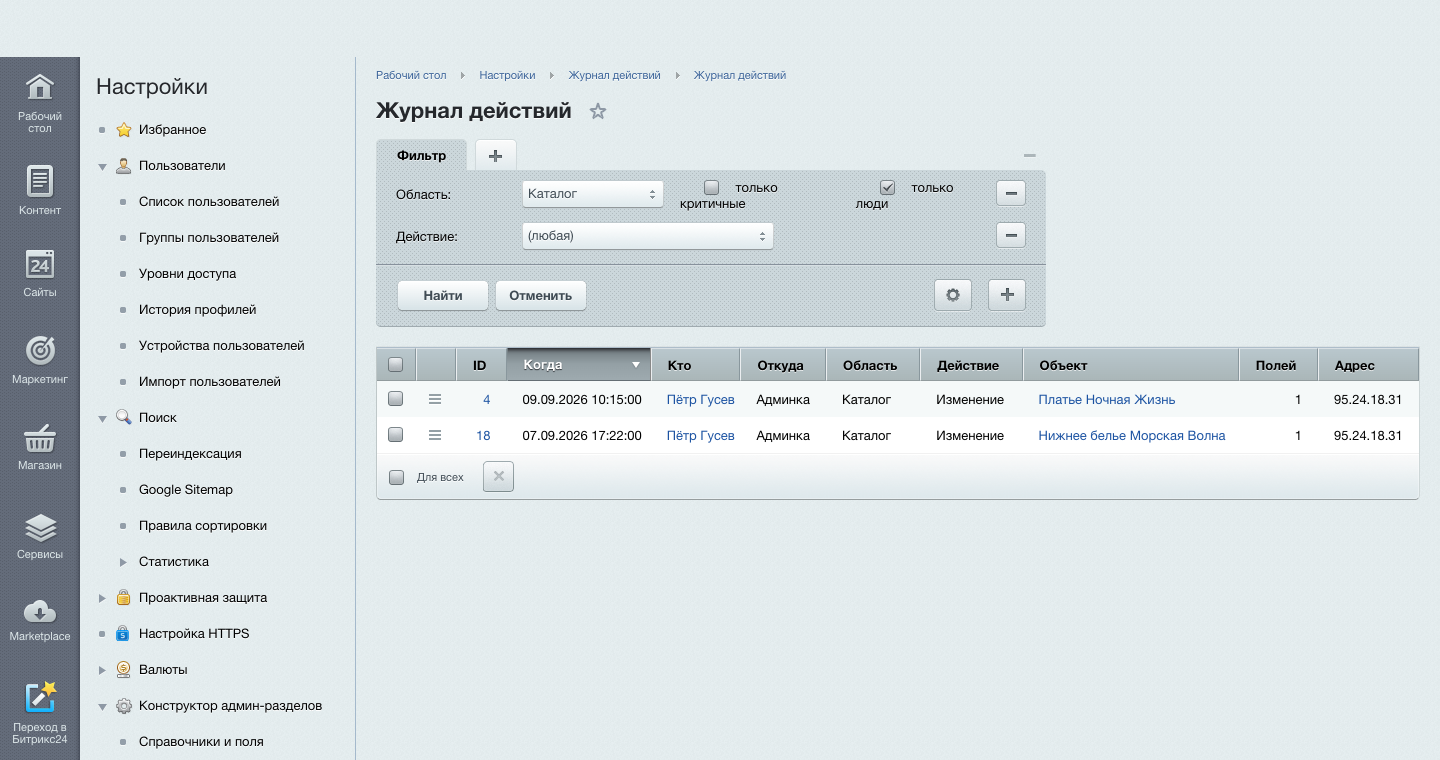Screen dimensions: 1440x760
Task: Add a new filter tab with plus
Action: pyautogui.click(x=495, y=155)
